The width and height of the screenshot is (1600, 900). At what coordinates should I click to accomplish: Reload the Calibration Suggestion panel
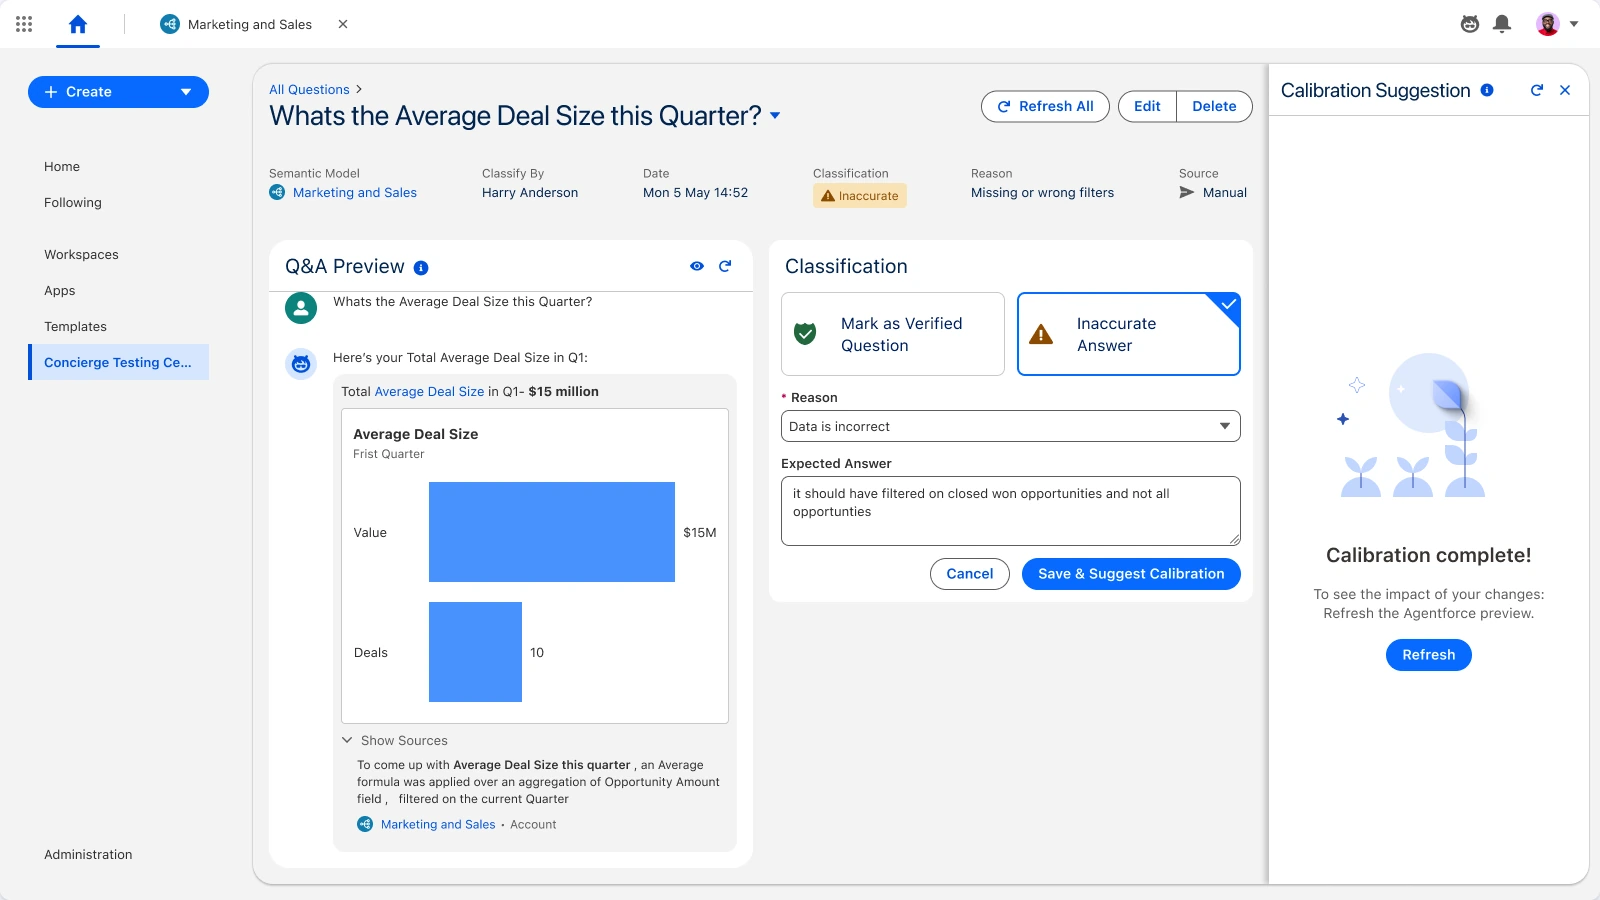[x=1537, y=90]
